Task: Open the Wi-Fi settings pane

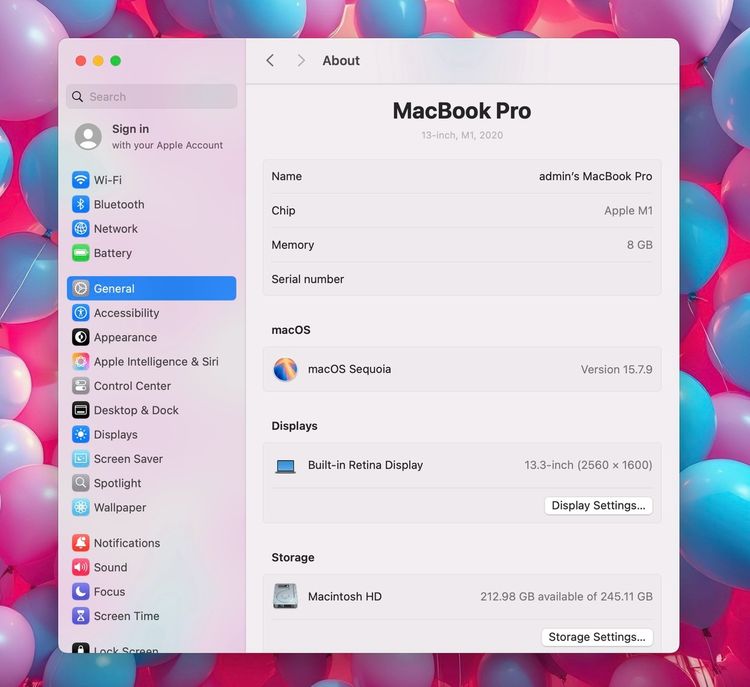Action: click(152, 180)
